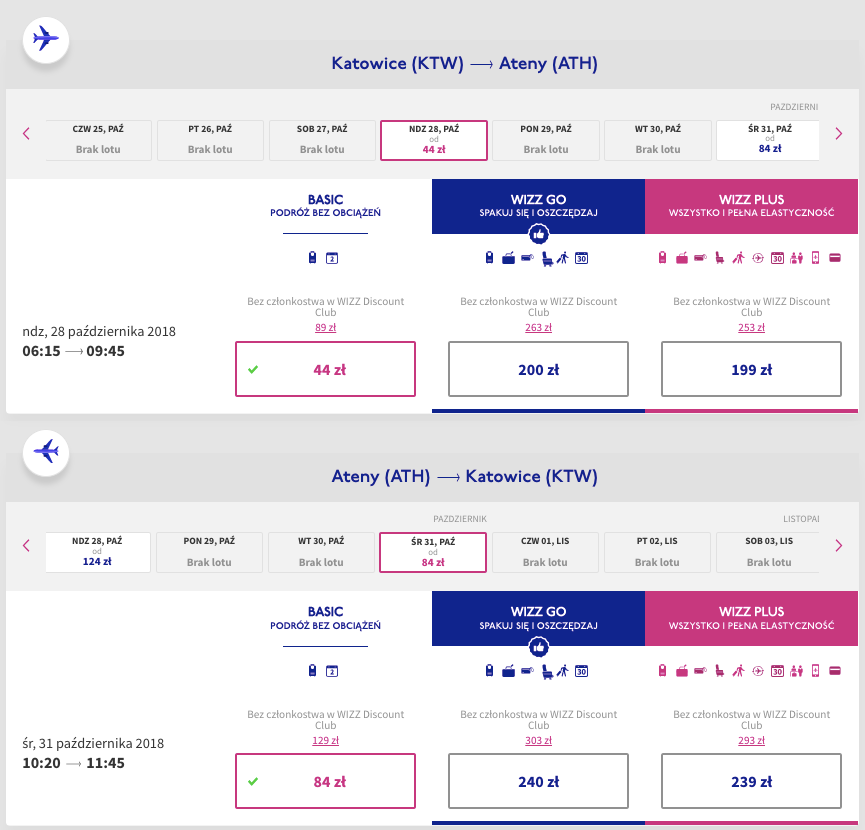Open the 293 zł non-member price link
This screenshot has height=830, width=865.
pyautogui.click(x=751, y=740)
